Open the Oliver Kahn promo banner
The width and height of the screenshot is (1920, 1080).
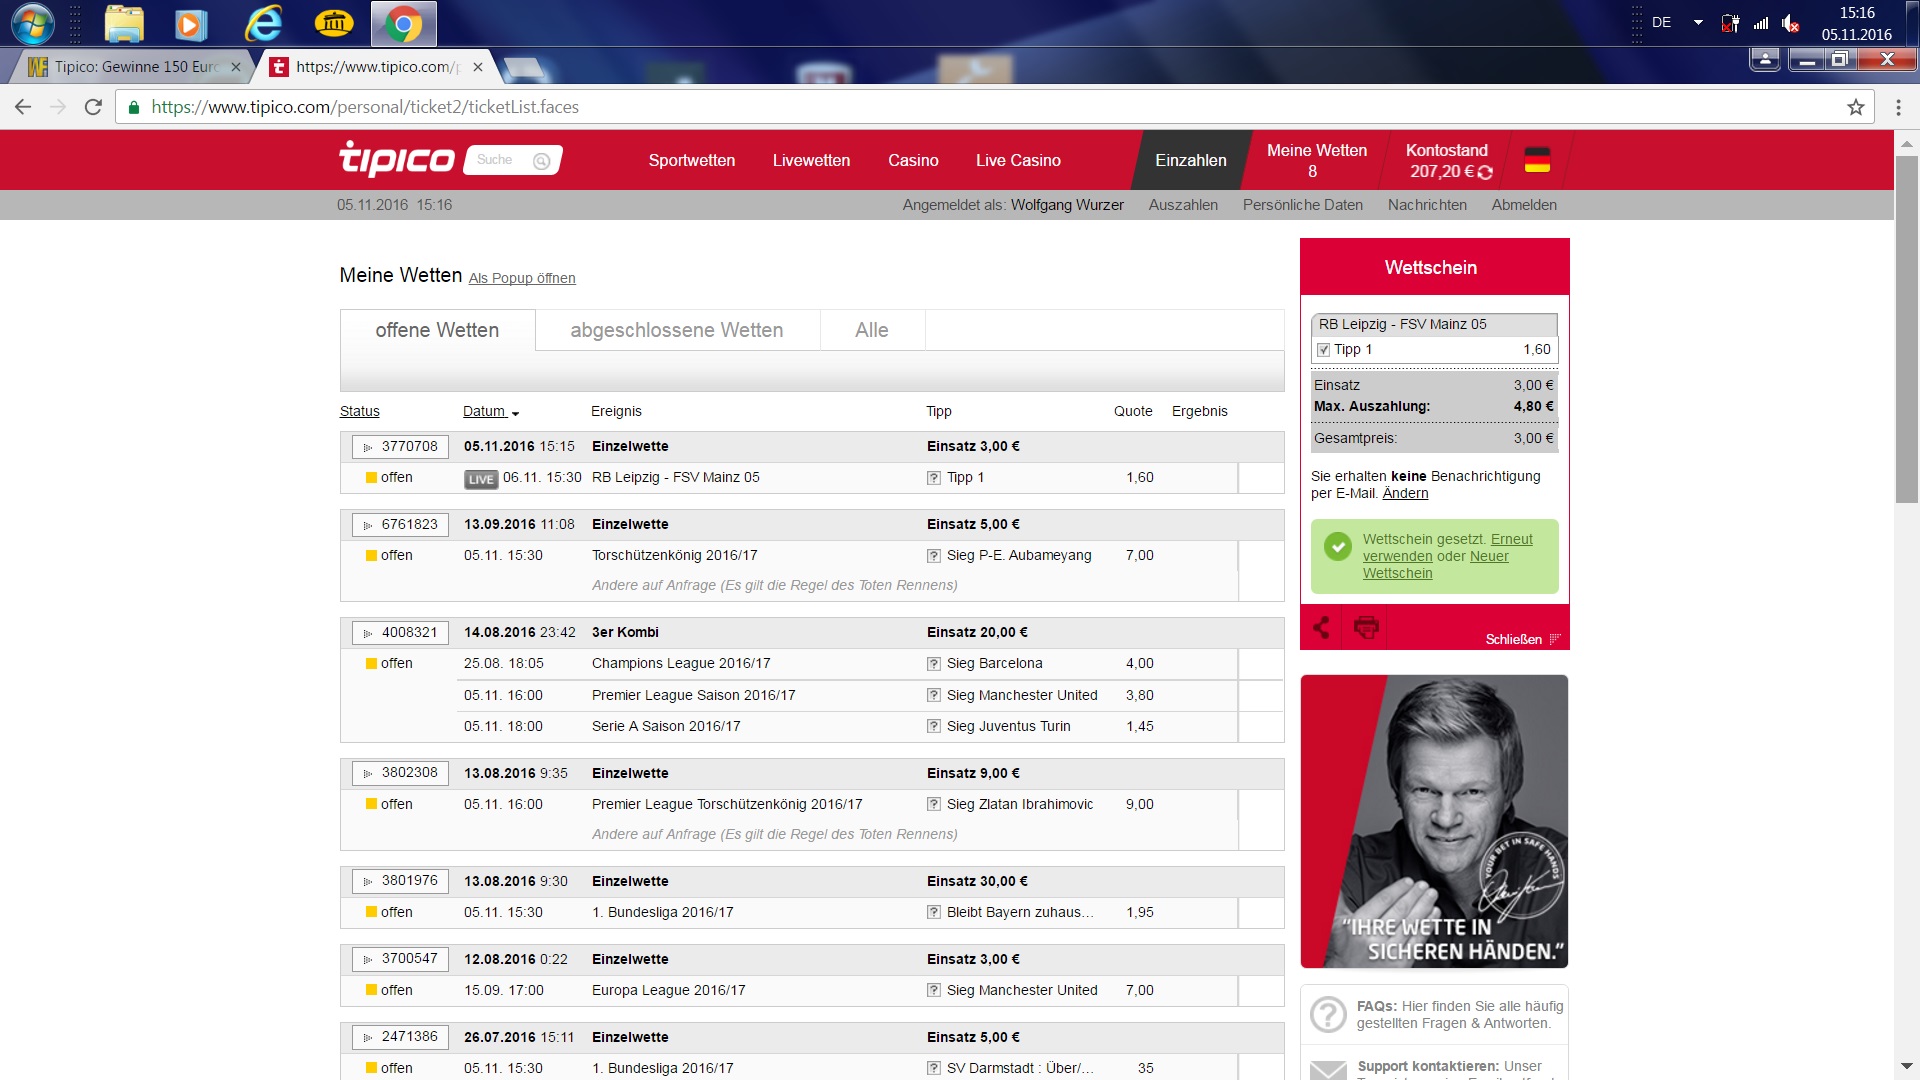(1434, 821)
